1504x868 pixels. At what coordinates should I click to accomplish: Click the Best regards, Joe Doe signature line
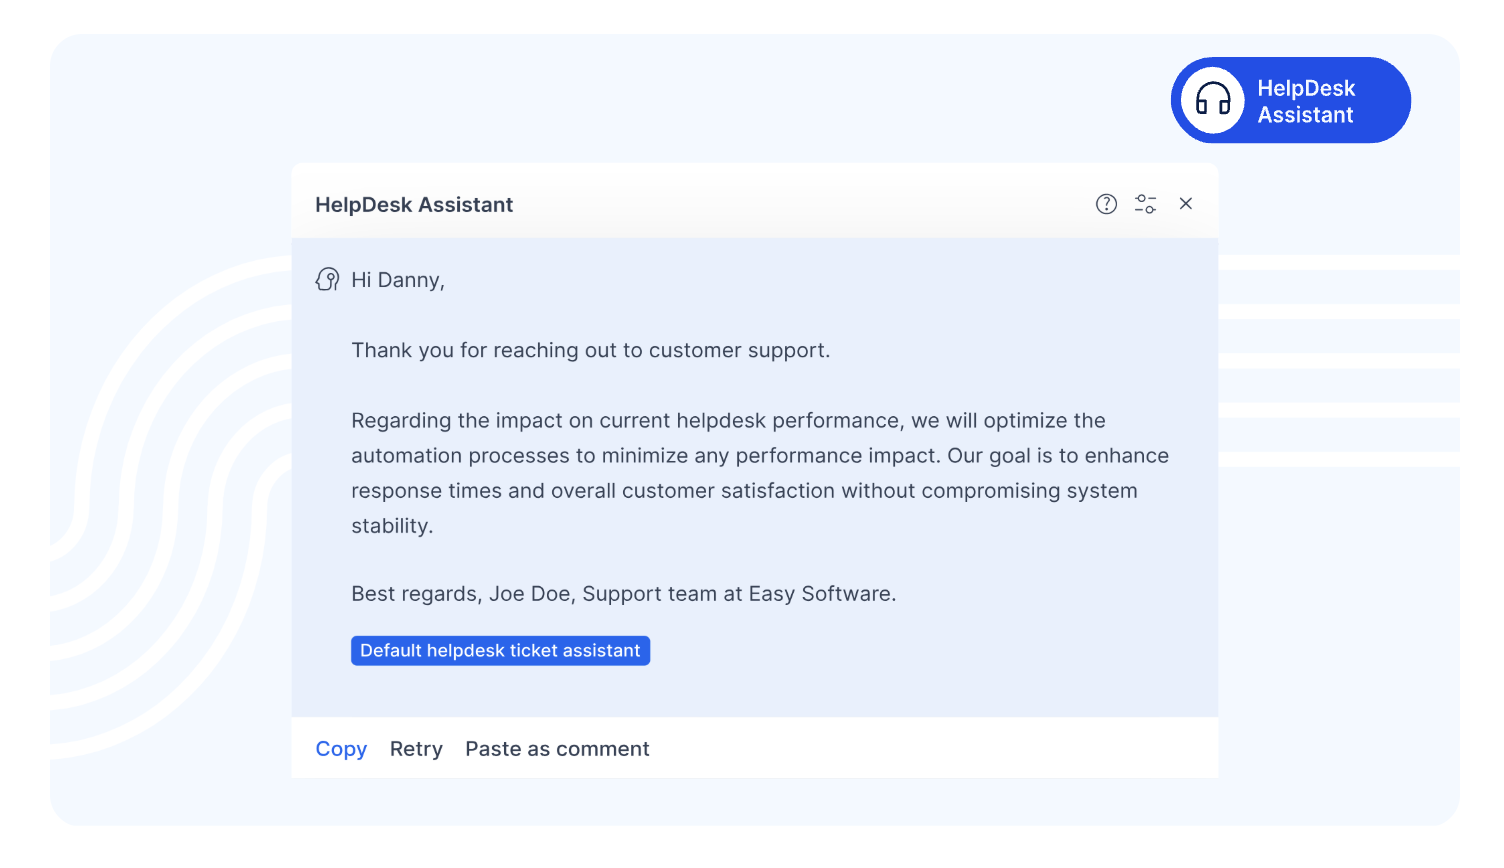pyautogui.click(x=624, y=594)
